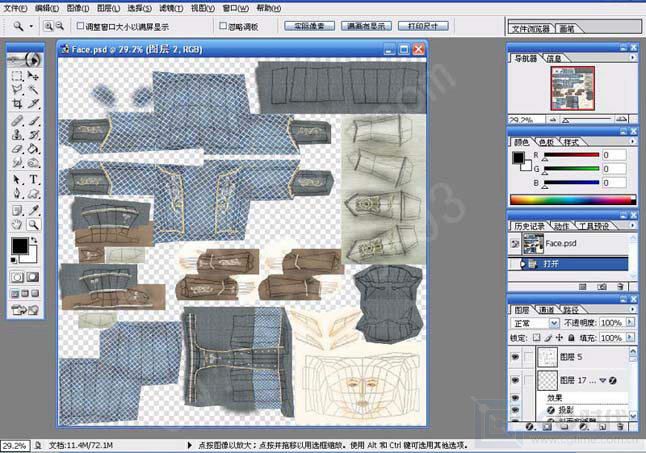This screenshot has height=453, width=646.
Task: Switch to the 动作 tab
Action: tap(561, 226)
